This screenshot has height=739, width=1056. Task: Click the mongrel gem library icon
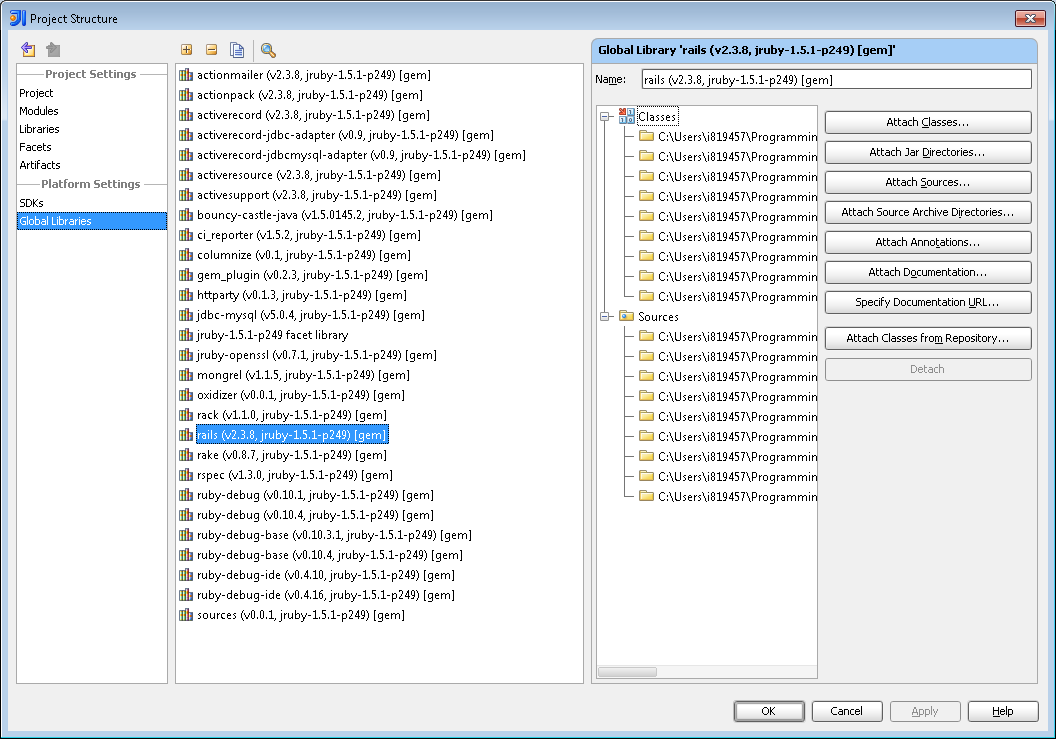coord(186,375)
